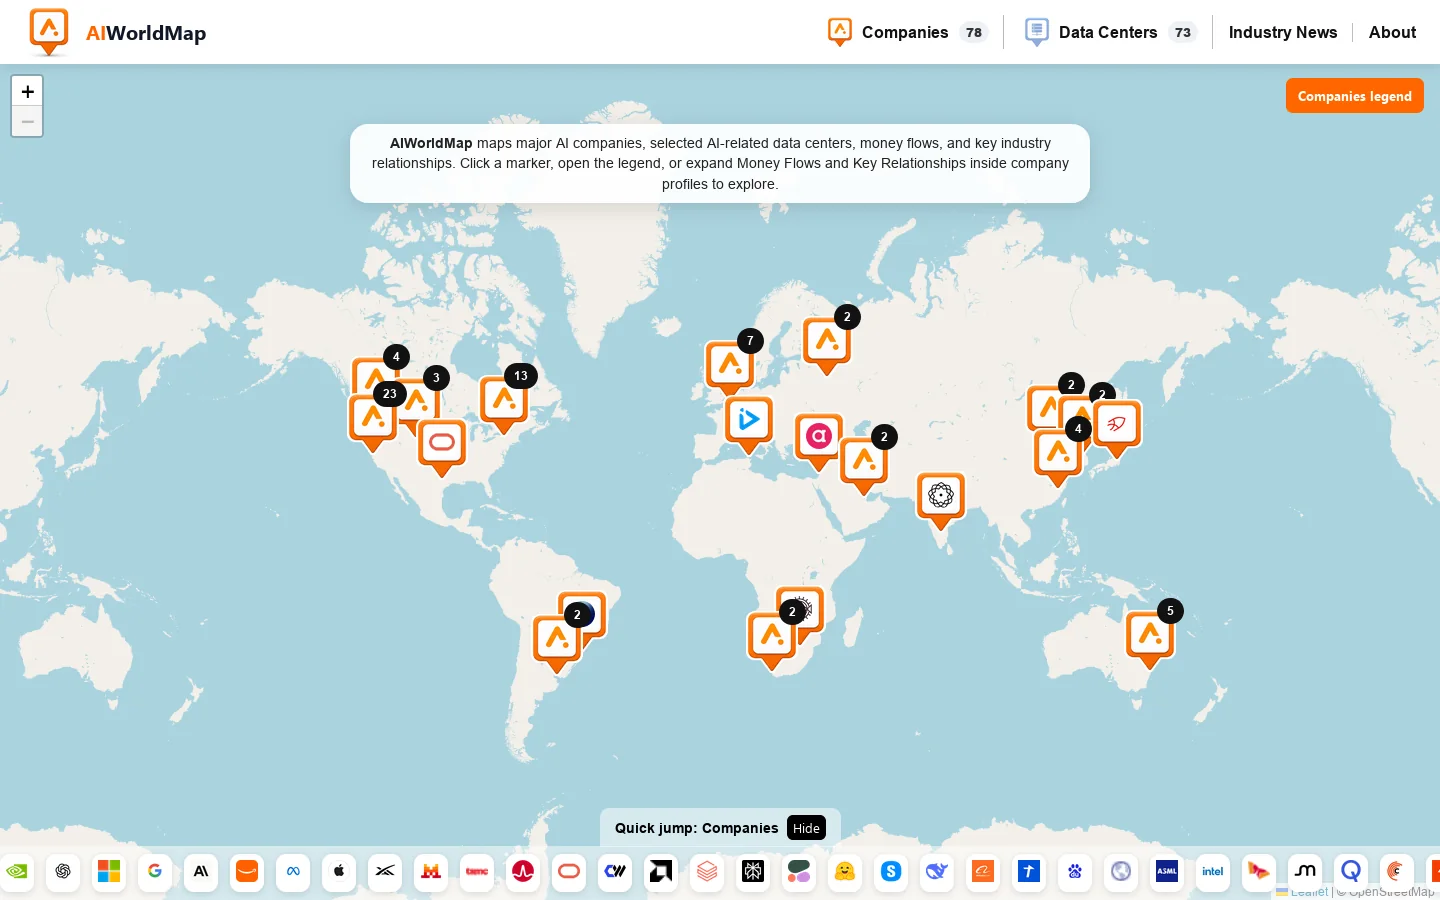This screenshot has height=900, width=1440.
Task: Open the Leaflet attribution link
Action: pyautogui.click(x=1302, y=891)
